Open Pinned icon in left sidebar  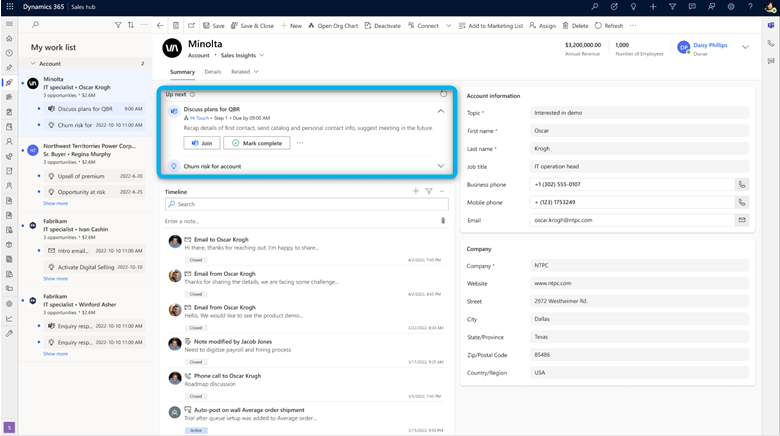pos(9,68)
